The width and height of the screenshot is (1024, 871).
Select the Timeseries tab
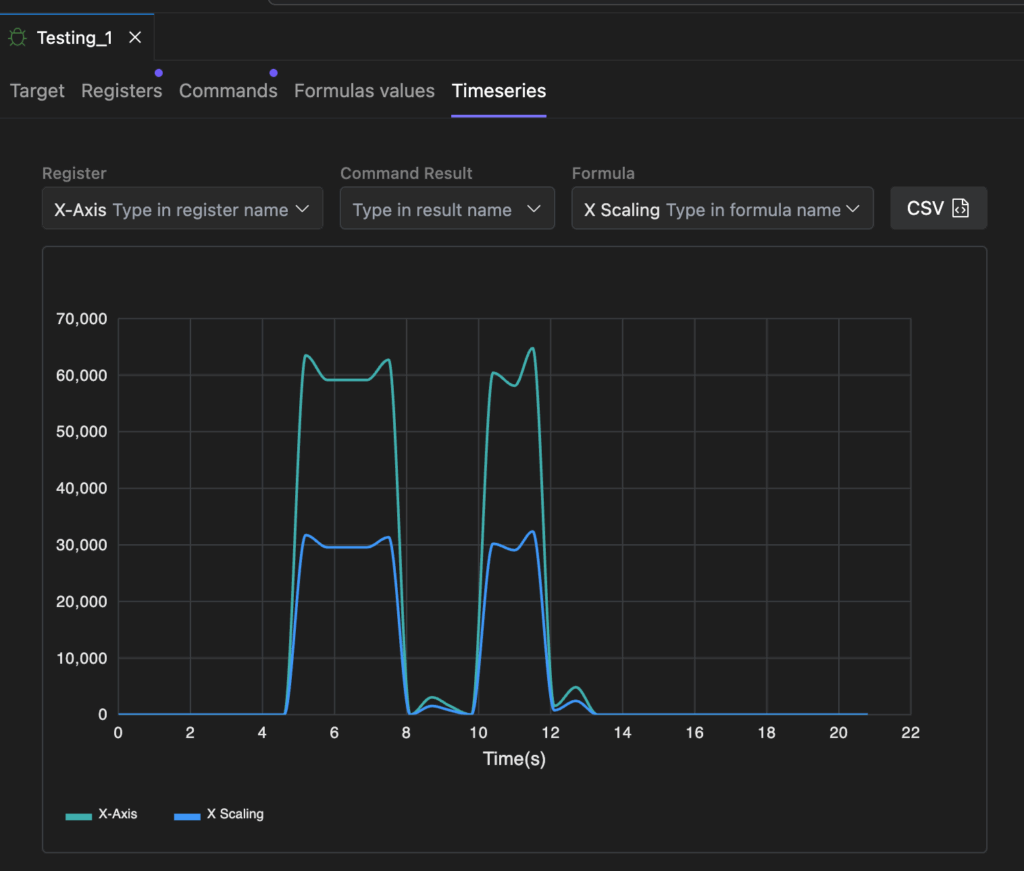(499, 91)
